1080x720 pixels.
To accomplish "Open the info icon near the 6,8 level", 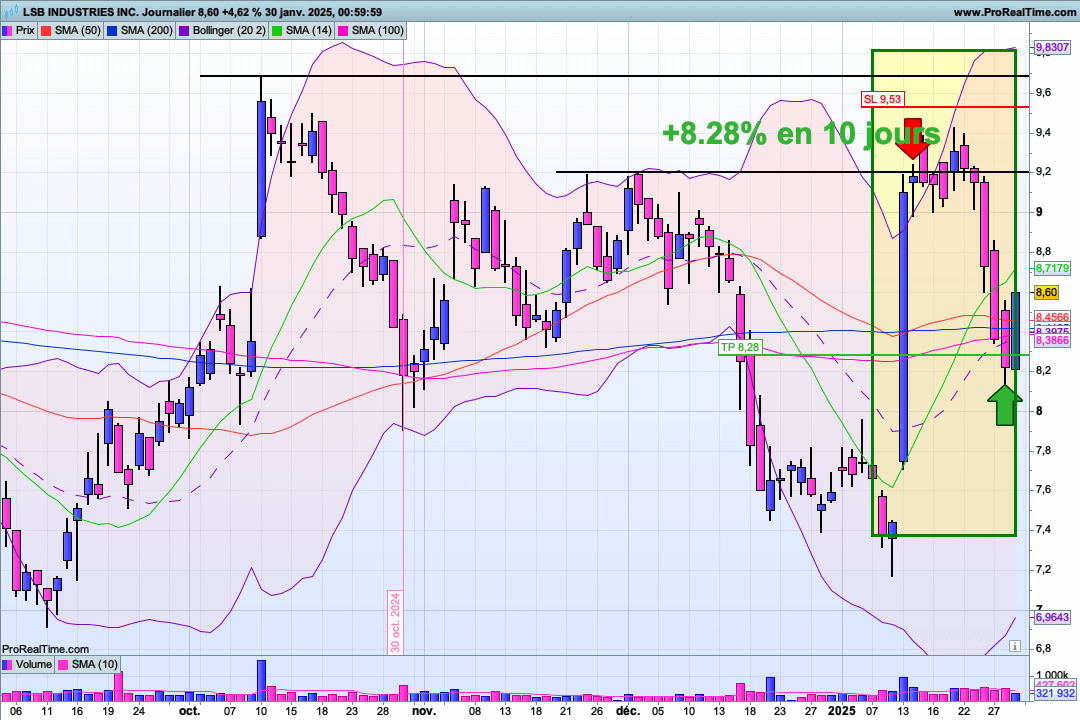I will click(x=1015, y=646).
